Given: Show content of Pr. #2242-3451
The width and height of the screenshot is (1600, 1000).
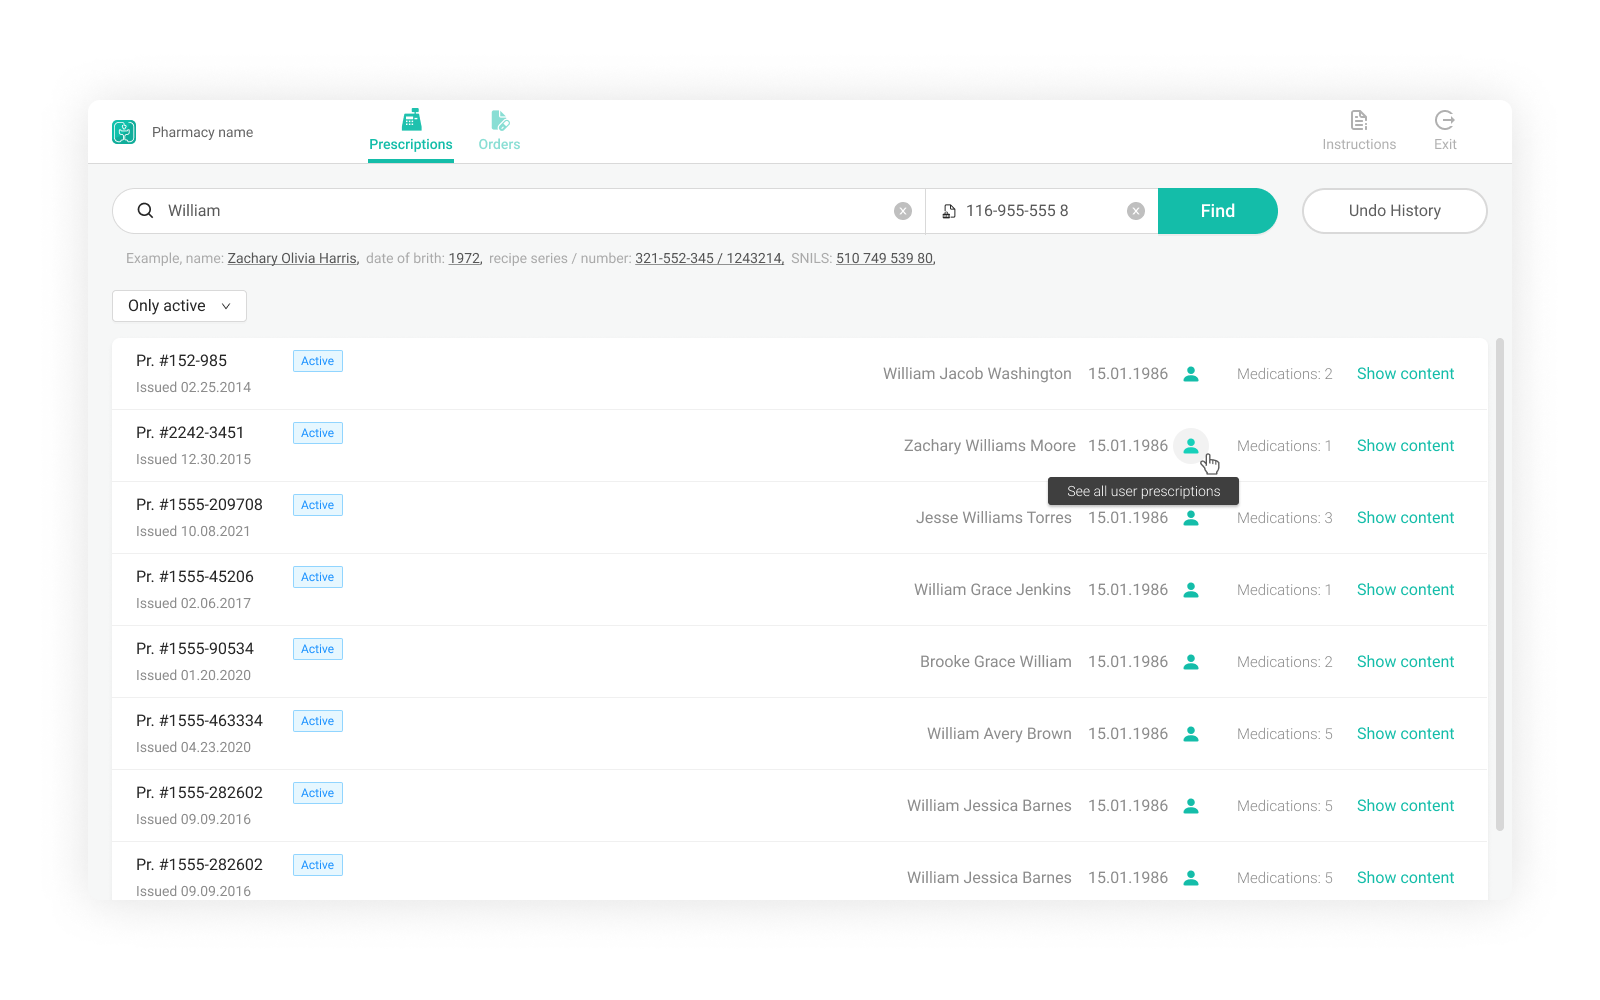Looking at the screenshot, I should tap(1405, 446).
